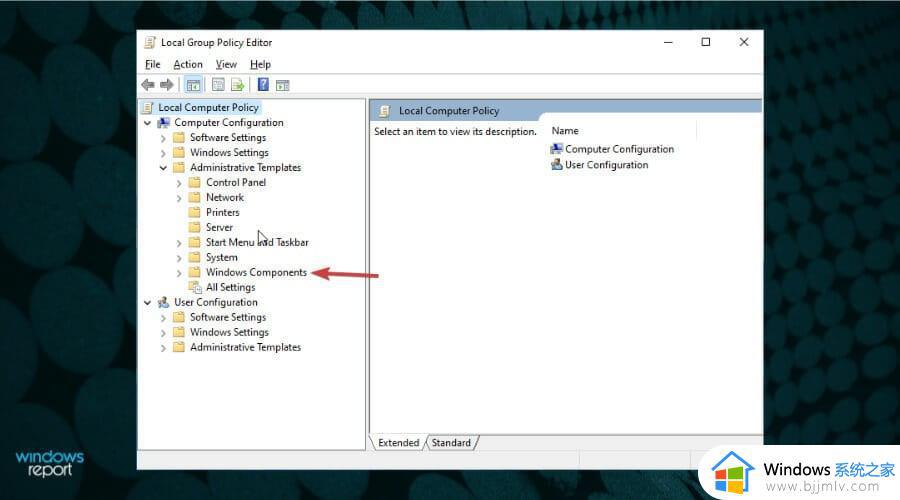This screenshot has width=900, height=500.
Task: Open the File menu
Action: click(x=153, y=64)
